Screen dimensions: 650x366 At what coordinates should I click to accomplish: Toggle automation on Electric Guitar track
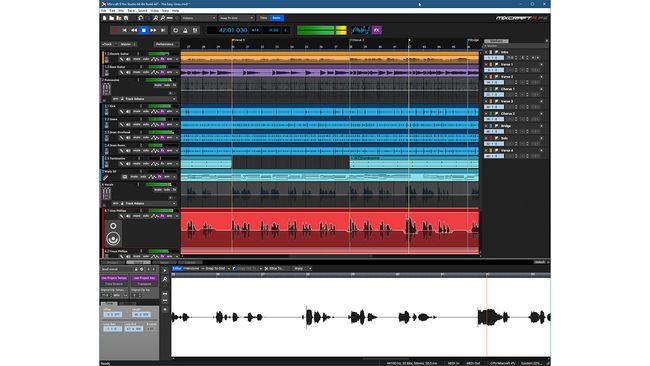[x=155, y=59]
